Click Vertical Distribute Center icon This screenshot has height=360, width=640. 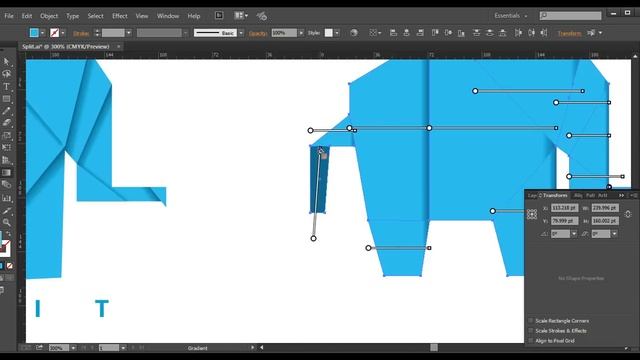[x=490, y=33]
